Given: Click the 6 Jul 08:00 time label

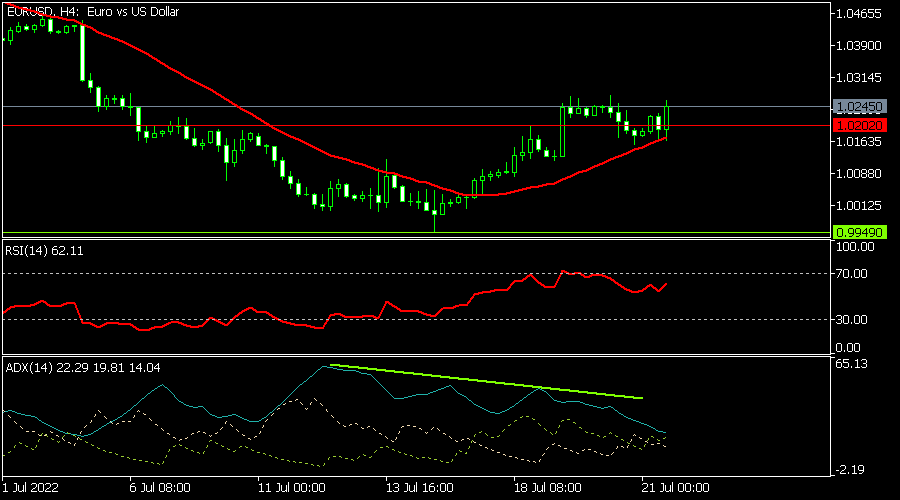Looking at the screenshot, I should click(x=160, y=488).
